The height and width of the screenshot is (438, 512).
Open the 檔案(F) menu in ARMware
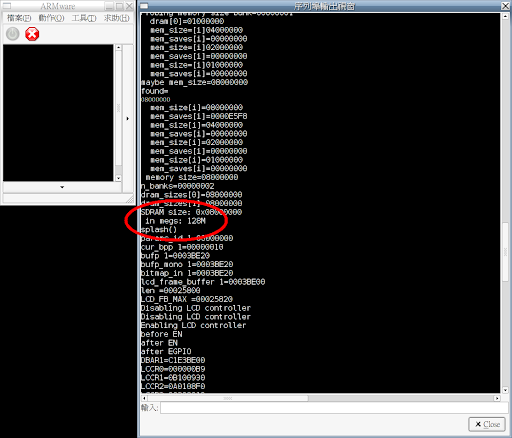(x=19, y=18)
